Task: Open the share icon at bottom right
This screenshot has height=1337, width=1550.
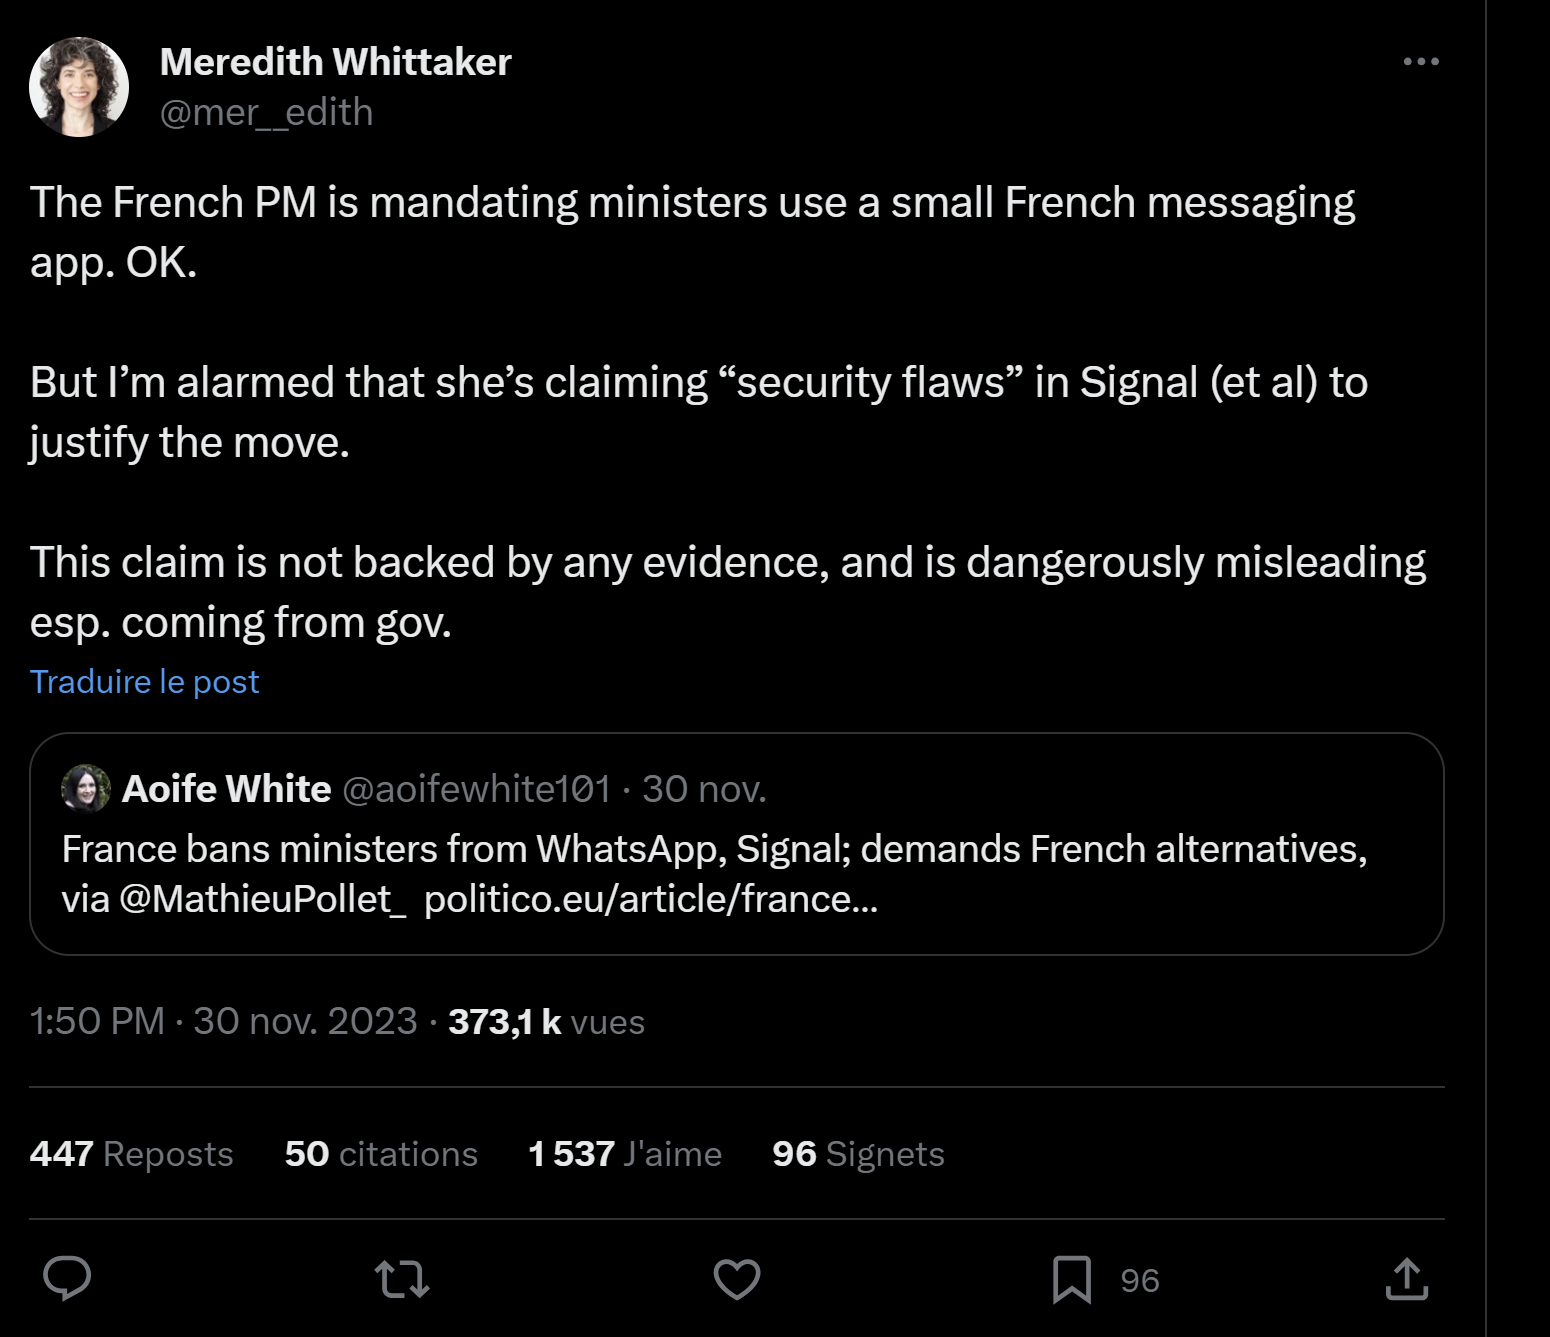Action: (x=1407, y=1278)
